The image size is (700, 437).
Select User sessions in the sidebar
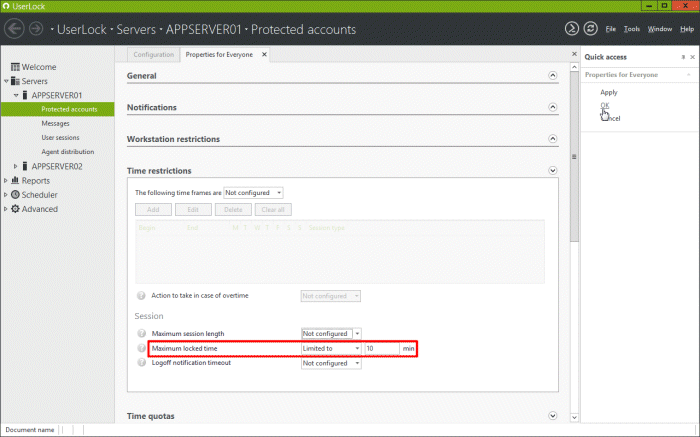click(x=60, y=137)
